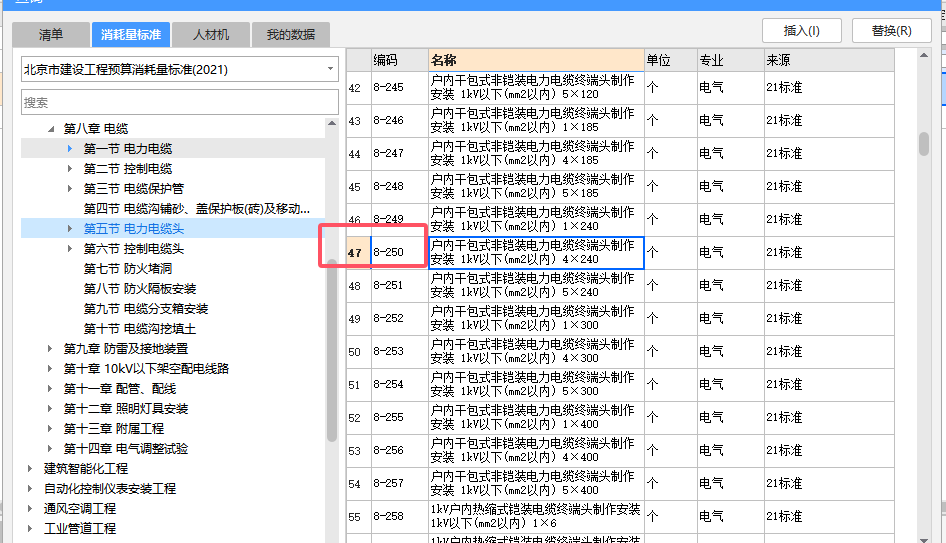Viewport: 946px width, 543px height.
Task: Collapse the 第八章 电缆 tree node
Action: pos(51,129)
